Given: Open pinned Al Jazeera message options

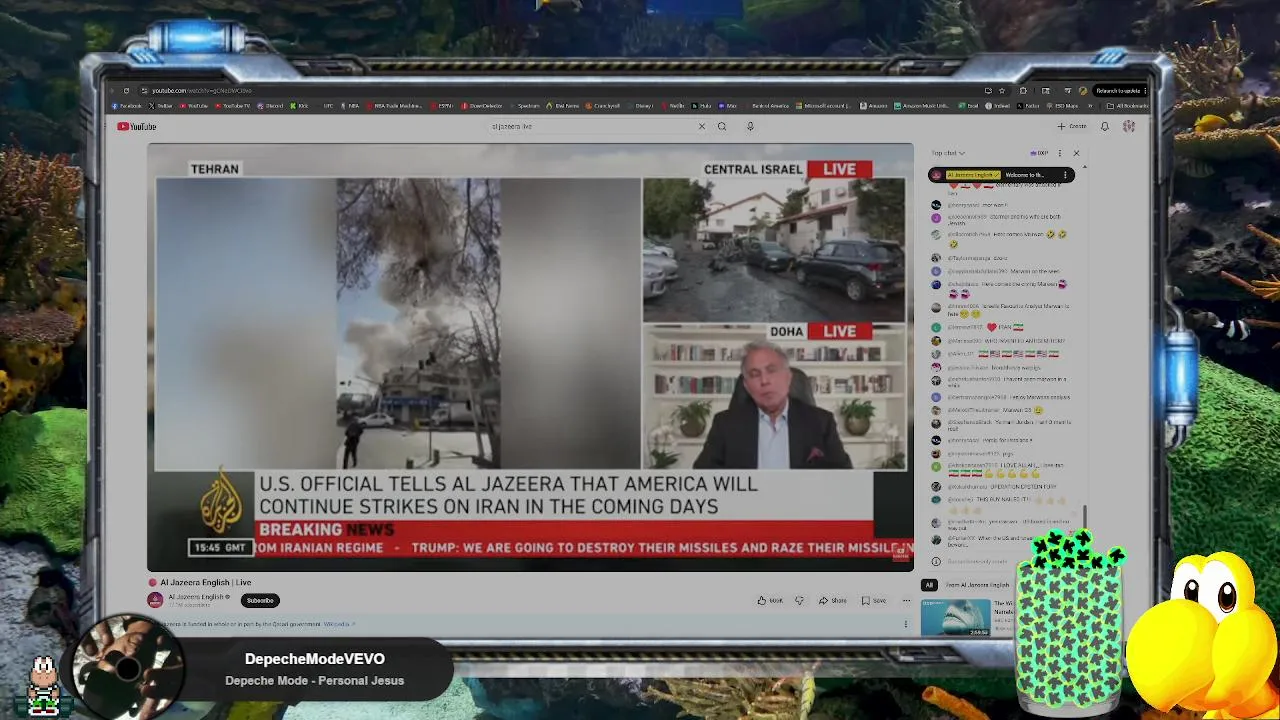Looking at the screenshot, I should pos(1066,175).
